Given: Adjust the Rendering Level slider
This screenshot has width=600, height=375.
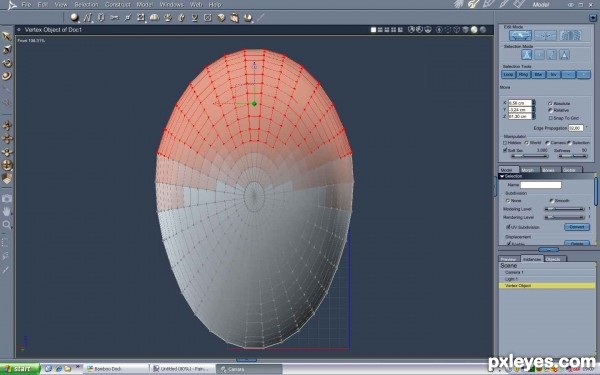Looking at the screenshot, I should 564,217.
